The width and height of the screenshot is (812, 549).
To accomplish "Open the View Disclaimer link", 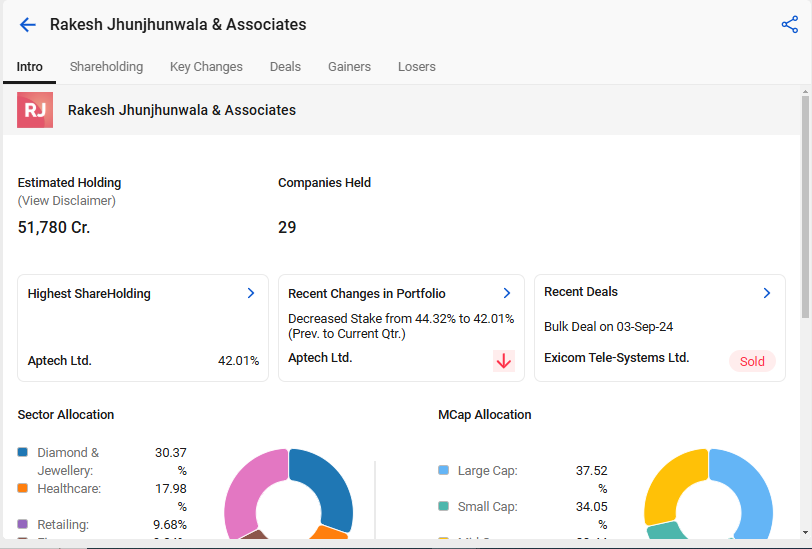I will pos(67,200).
